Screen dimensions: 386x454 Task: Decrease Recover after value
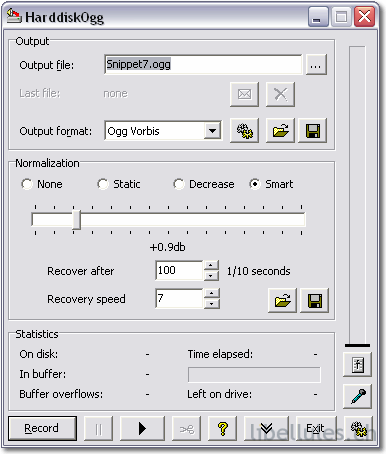tap(211, 275)
